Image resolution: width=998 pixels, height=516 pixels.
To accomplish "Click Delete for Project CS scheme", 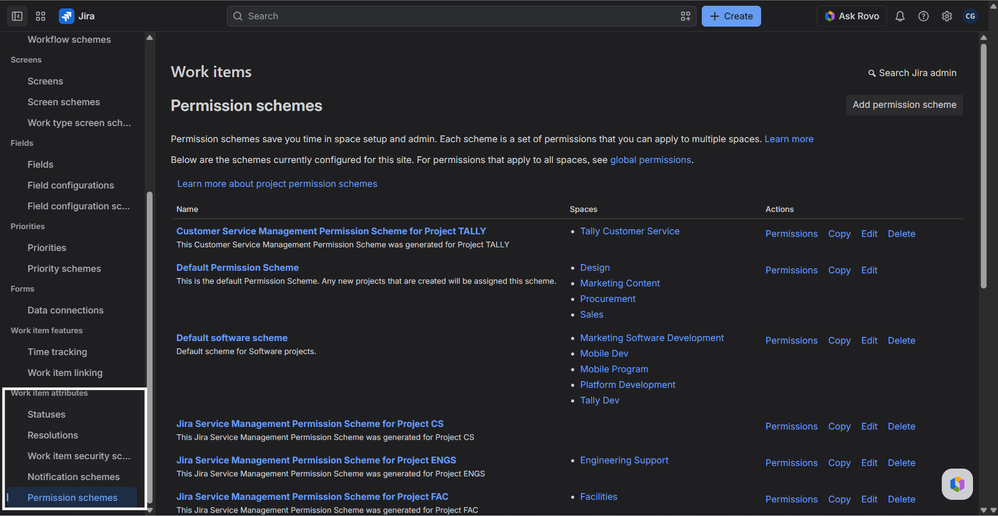I will (901, 426).
